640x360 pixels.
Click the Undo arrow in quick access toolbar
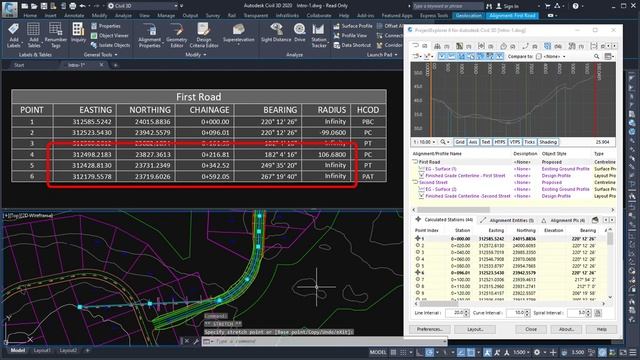click(83, 6)
